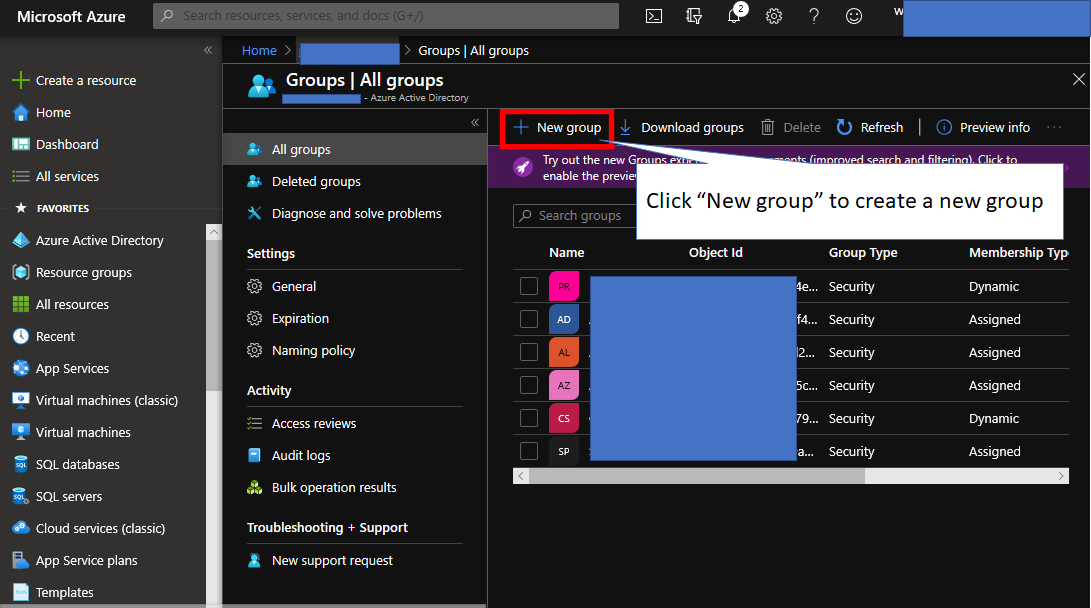Click the Recent clock icon
Viewport: 1091px width, 608px height.
pyautogui.click(x=21, y=336)
